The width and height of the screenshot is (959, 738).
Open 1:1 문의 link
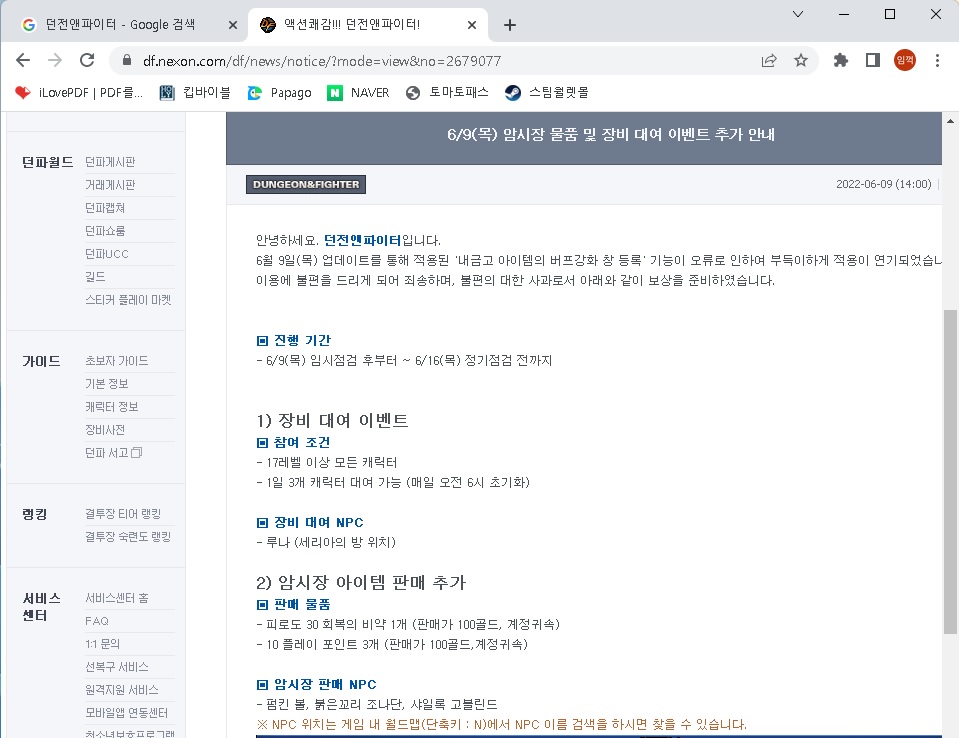click(x=103, y=643)
